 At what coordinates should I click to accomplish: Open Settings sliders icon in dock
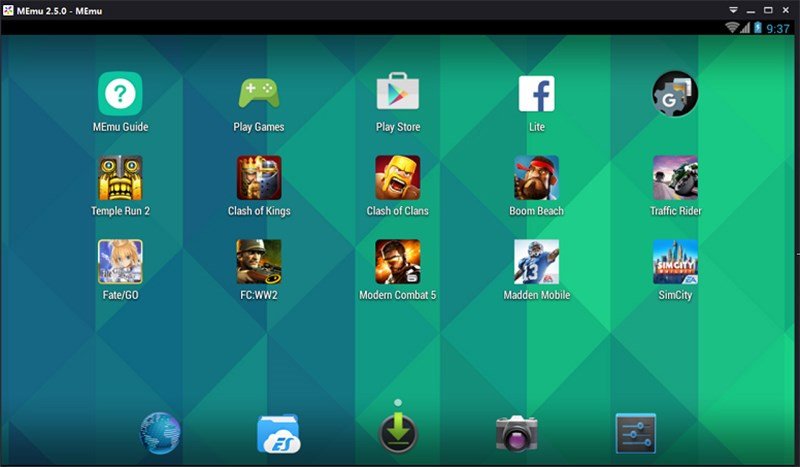tap(635, 433)
